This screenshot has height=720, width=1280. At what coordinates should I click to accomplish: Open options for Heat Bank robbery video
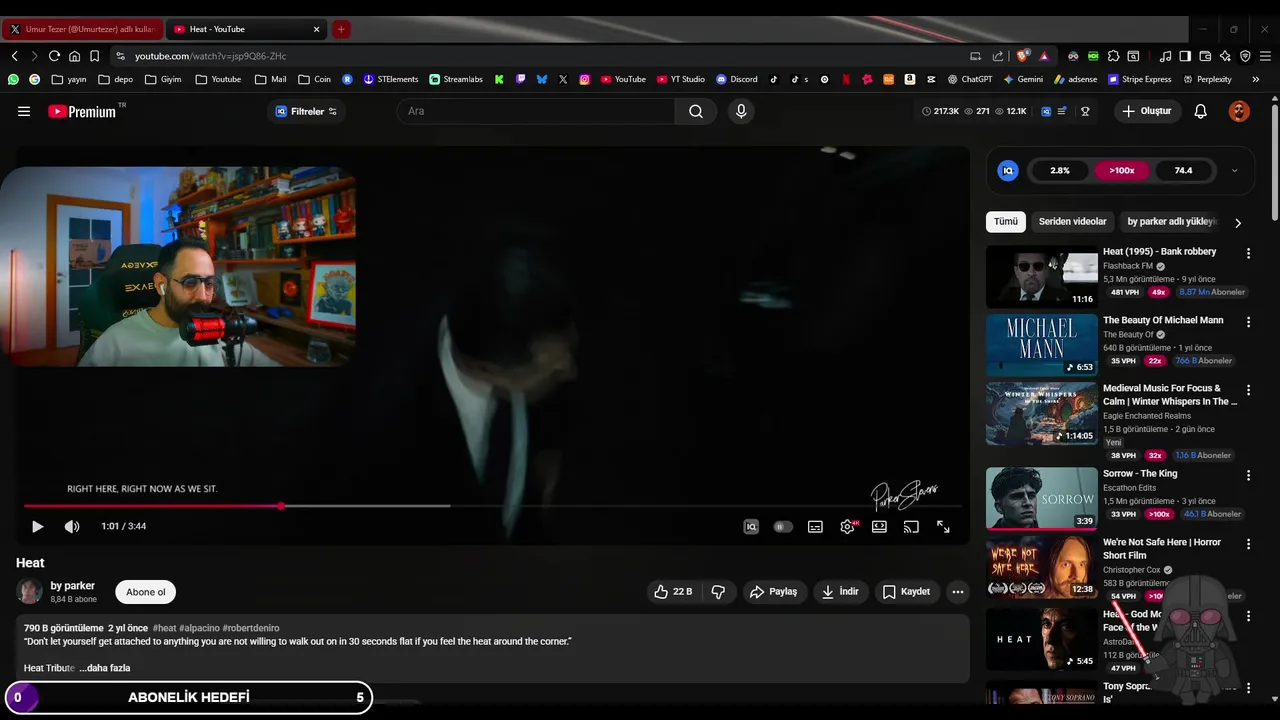(1248, 254)
